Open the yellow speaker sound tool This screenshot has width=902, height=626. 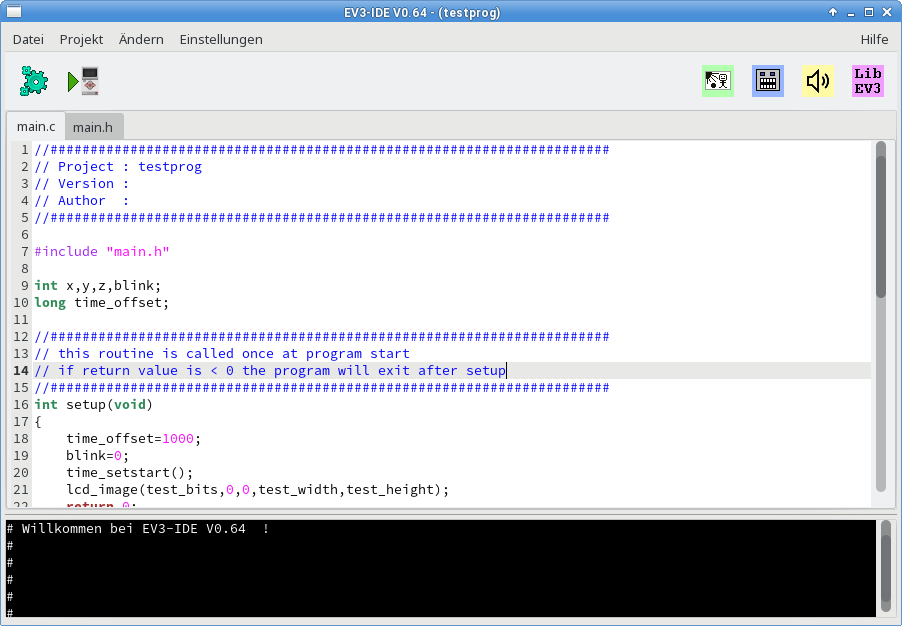tap(818, 81)
